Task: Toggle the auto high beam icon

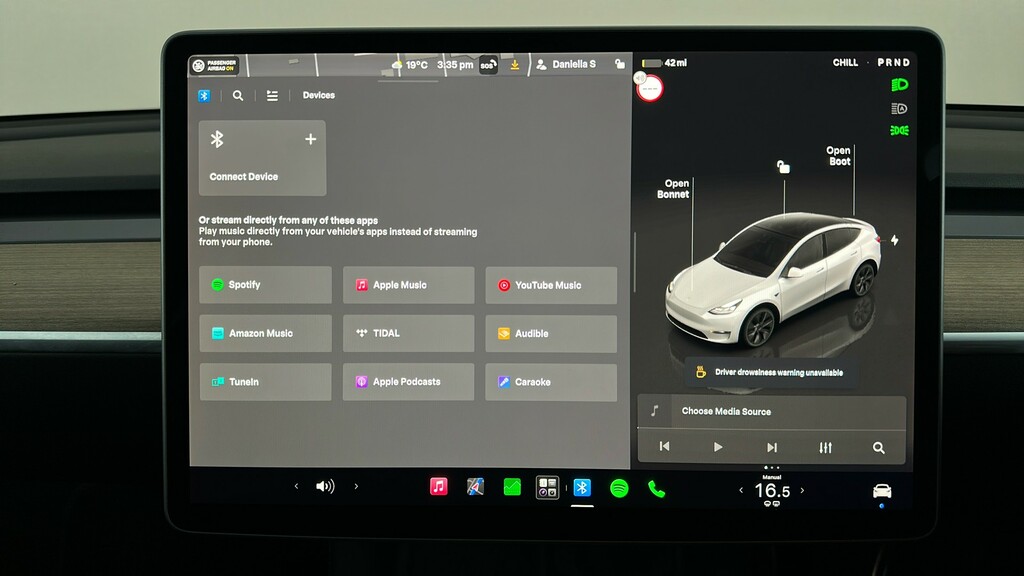Action: point(899,108)
